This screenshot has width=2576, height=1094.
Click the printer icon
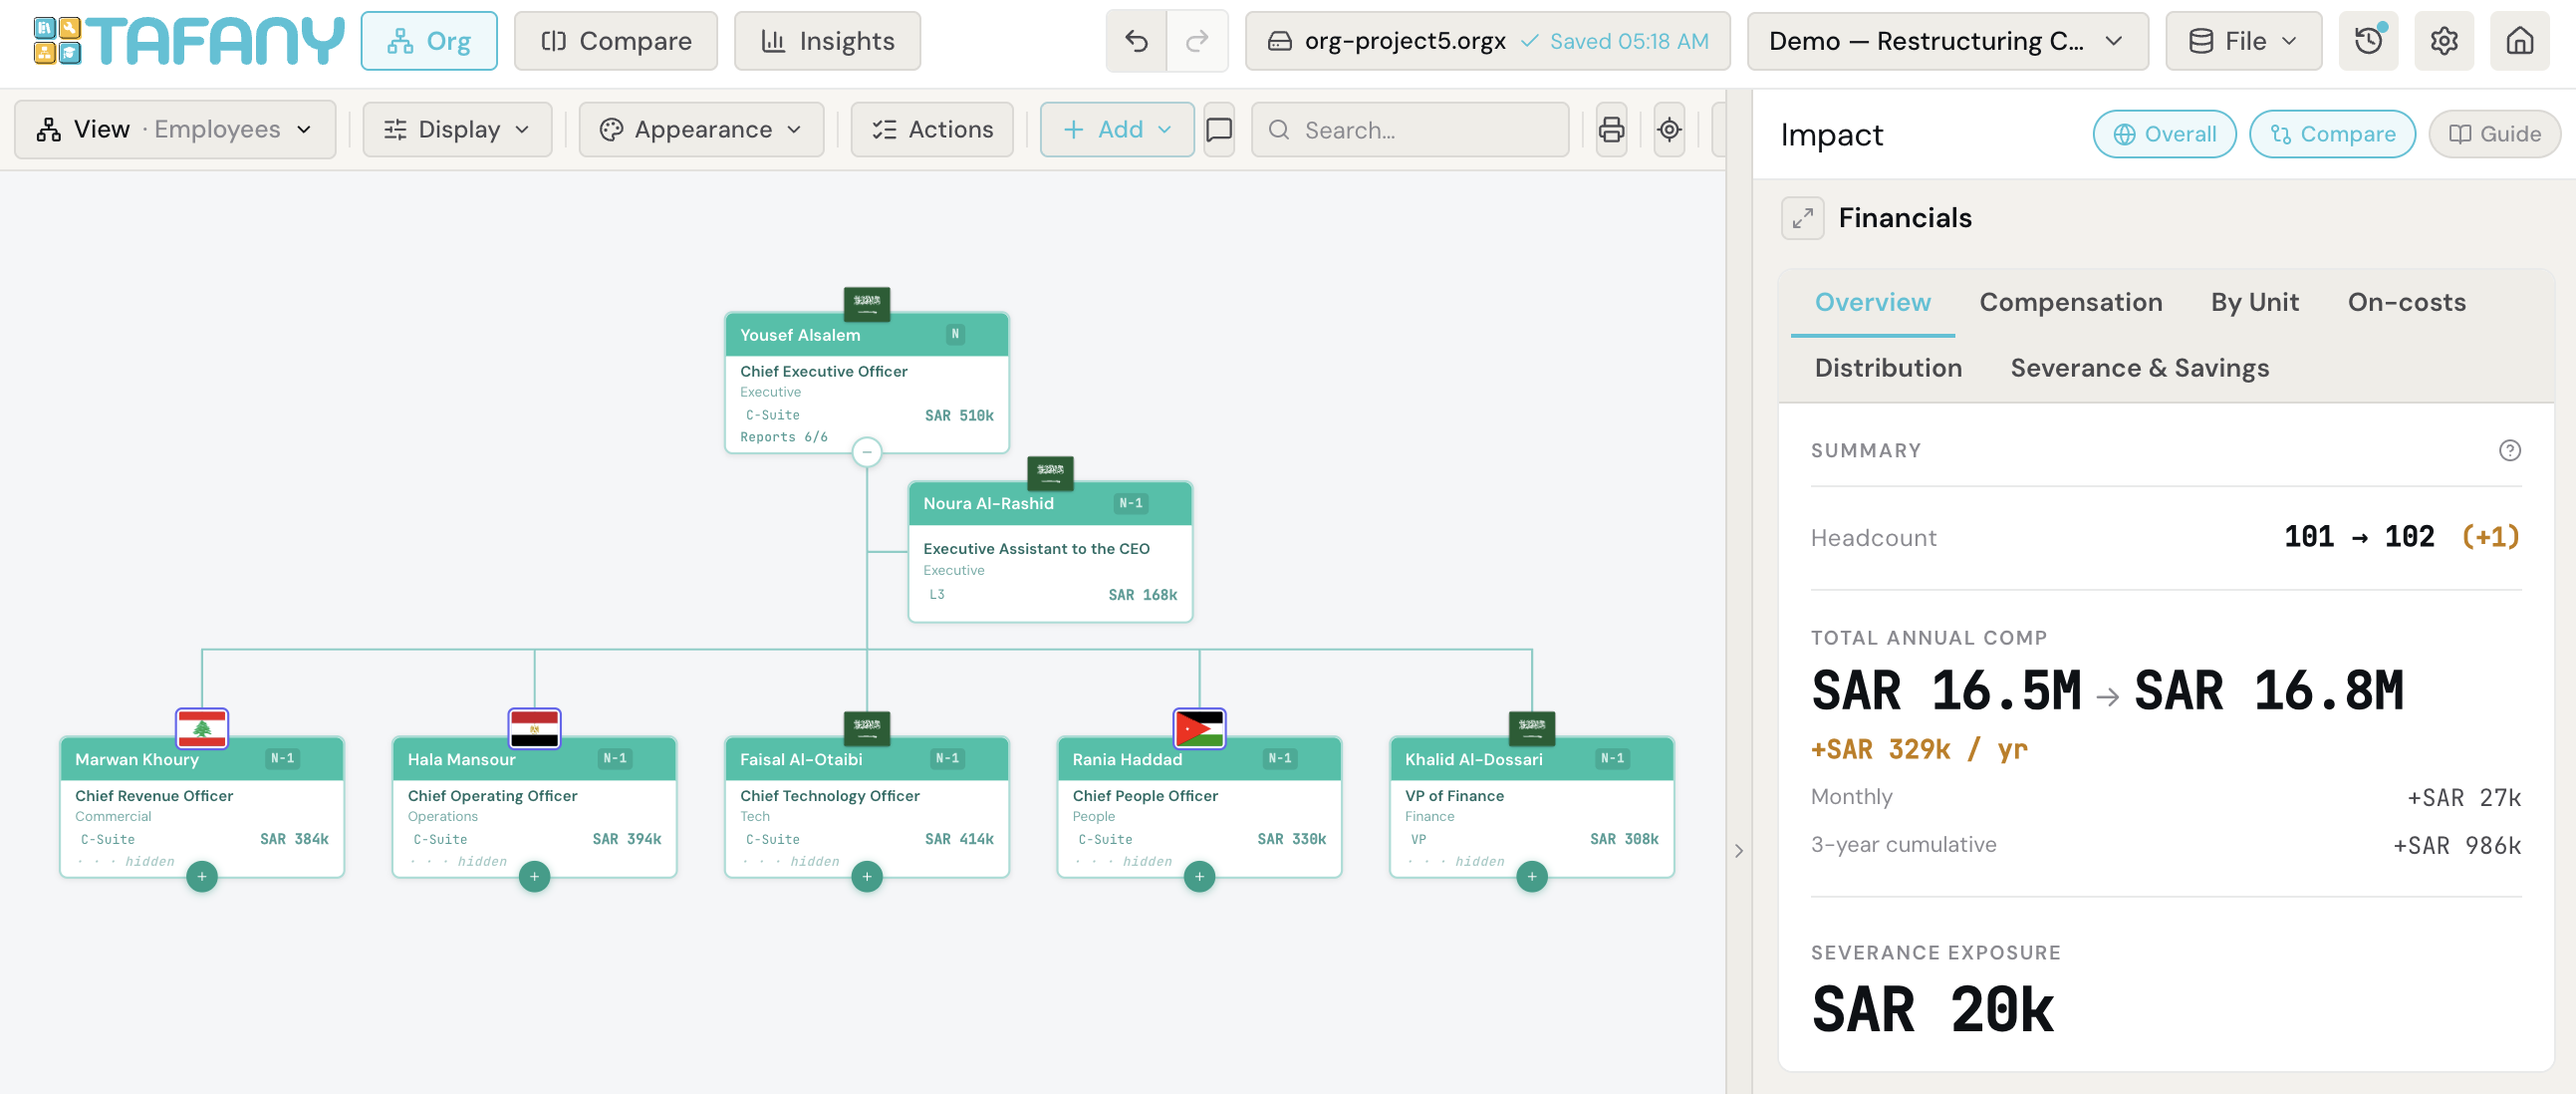(1611, 129)
